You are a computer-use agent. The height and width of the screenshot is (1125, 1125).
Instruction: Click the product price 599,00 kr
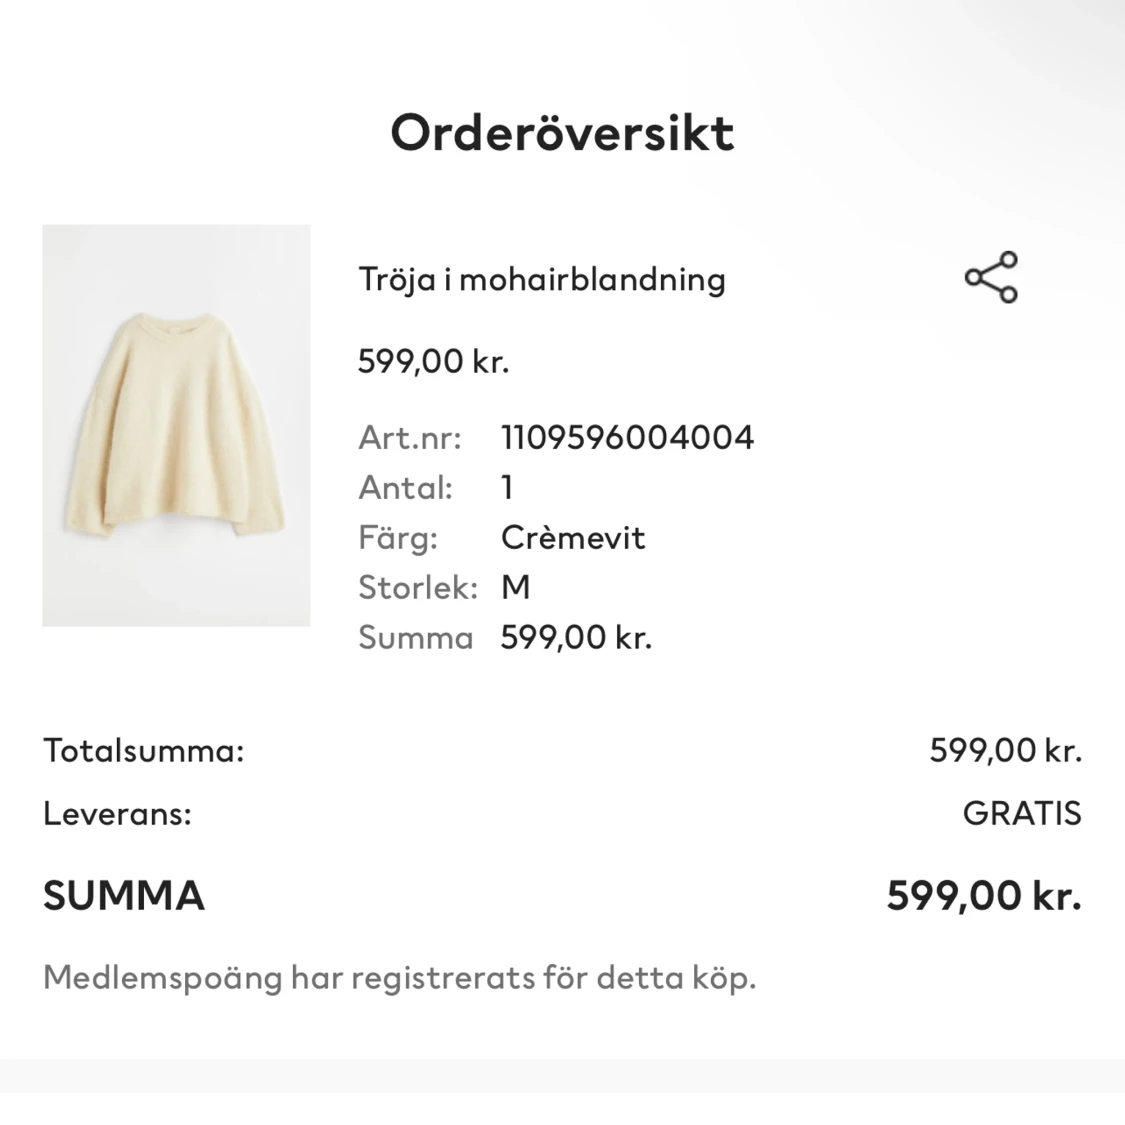pos(435,361)
